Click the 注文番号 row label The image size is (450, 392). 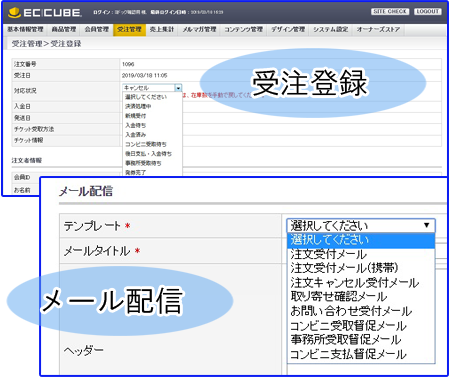tap(25, 64)
